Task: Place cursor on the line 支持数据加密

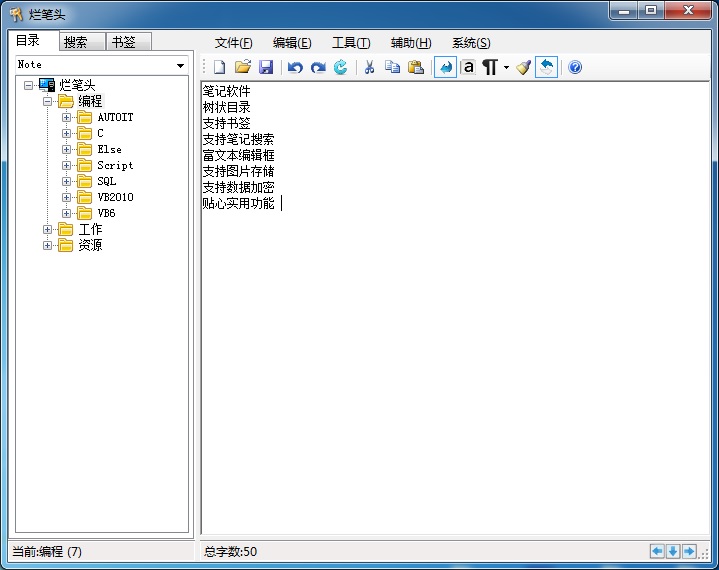Action: (238, 187)
